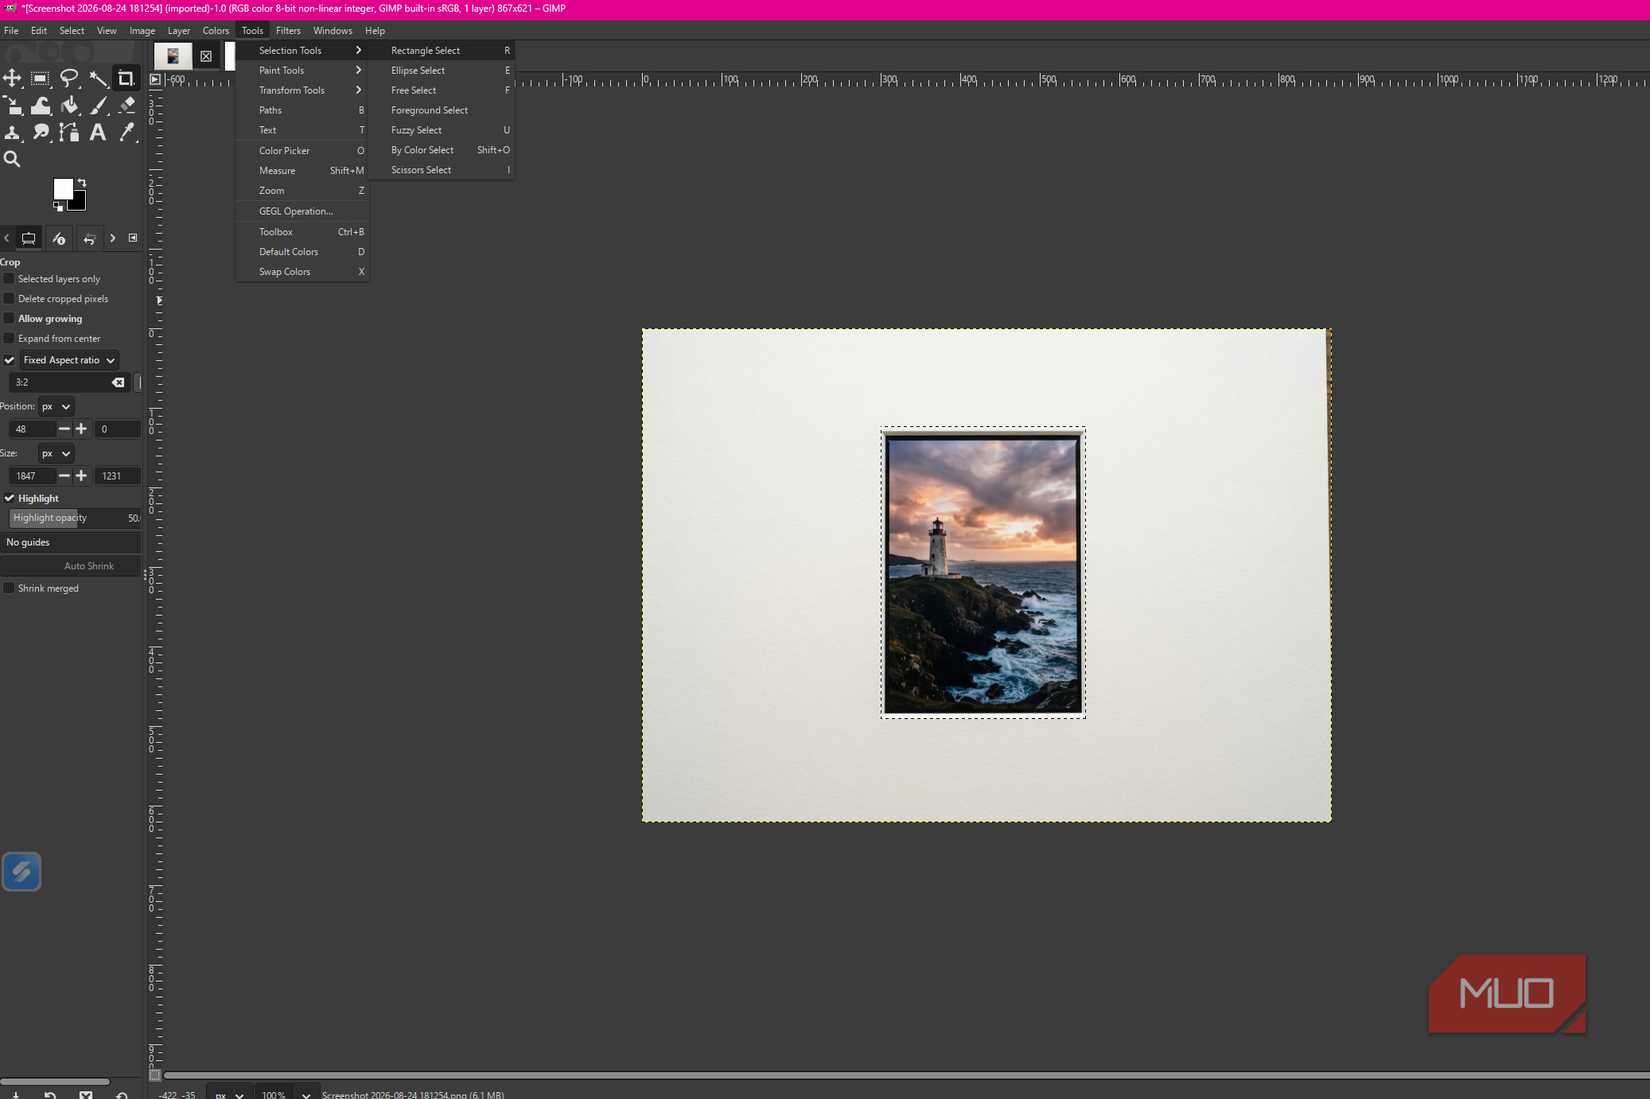Toggle Selected layers only checkbox
Image resolution: width=1650 pixels, height=1099 pixels.
[x=9, y=279]
